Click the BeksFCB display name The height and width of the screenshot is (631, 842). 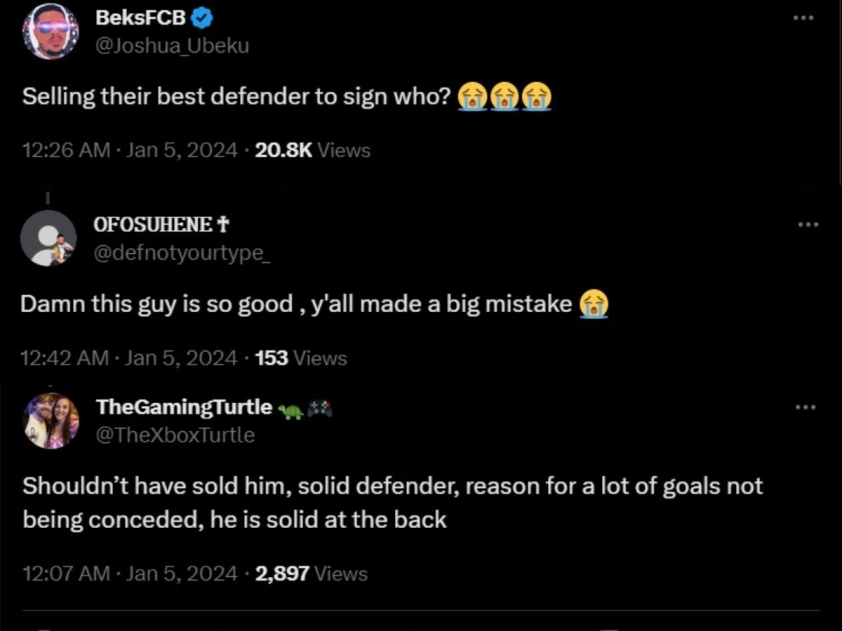(x=141, y=18)
